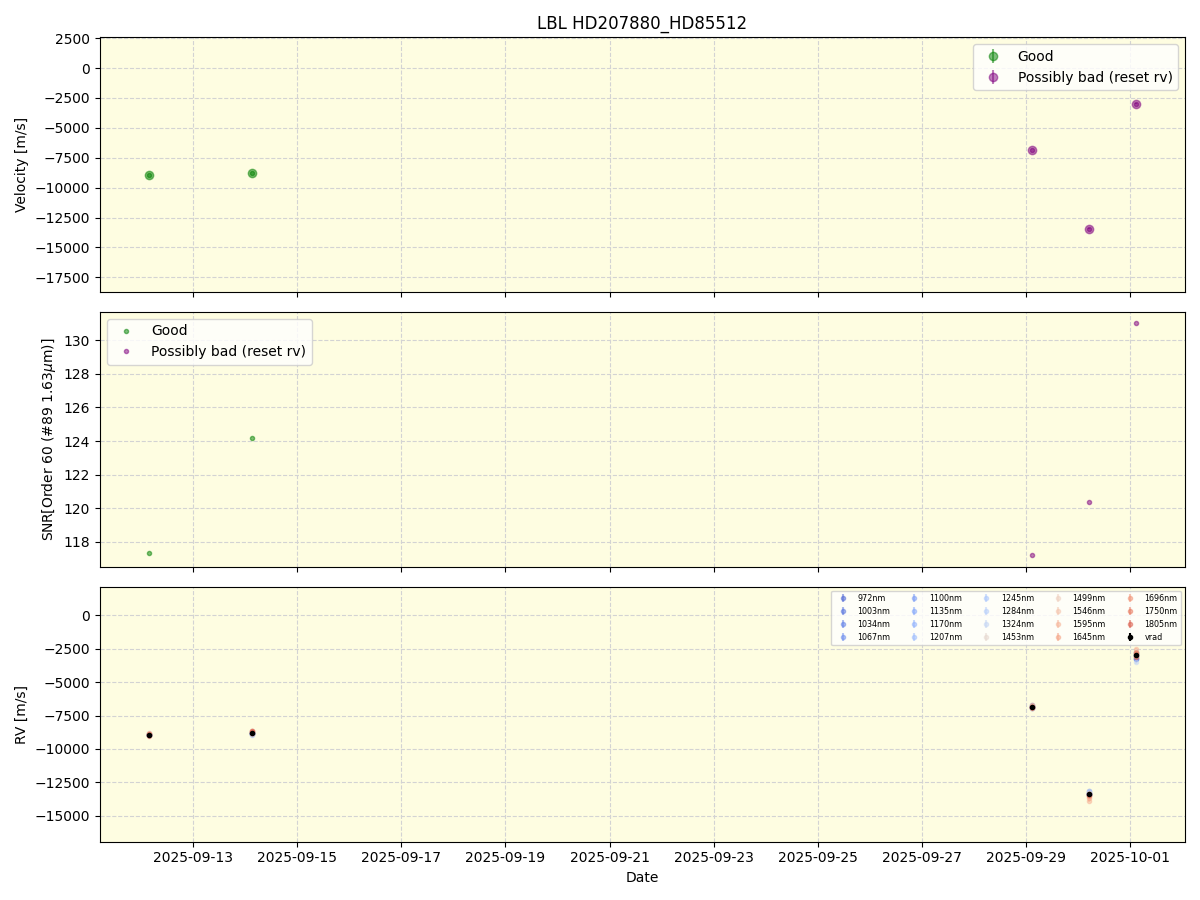
Task: Select the highest SNR point near 131
Action: tap(1136, 323)
